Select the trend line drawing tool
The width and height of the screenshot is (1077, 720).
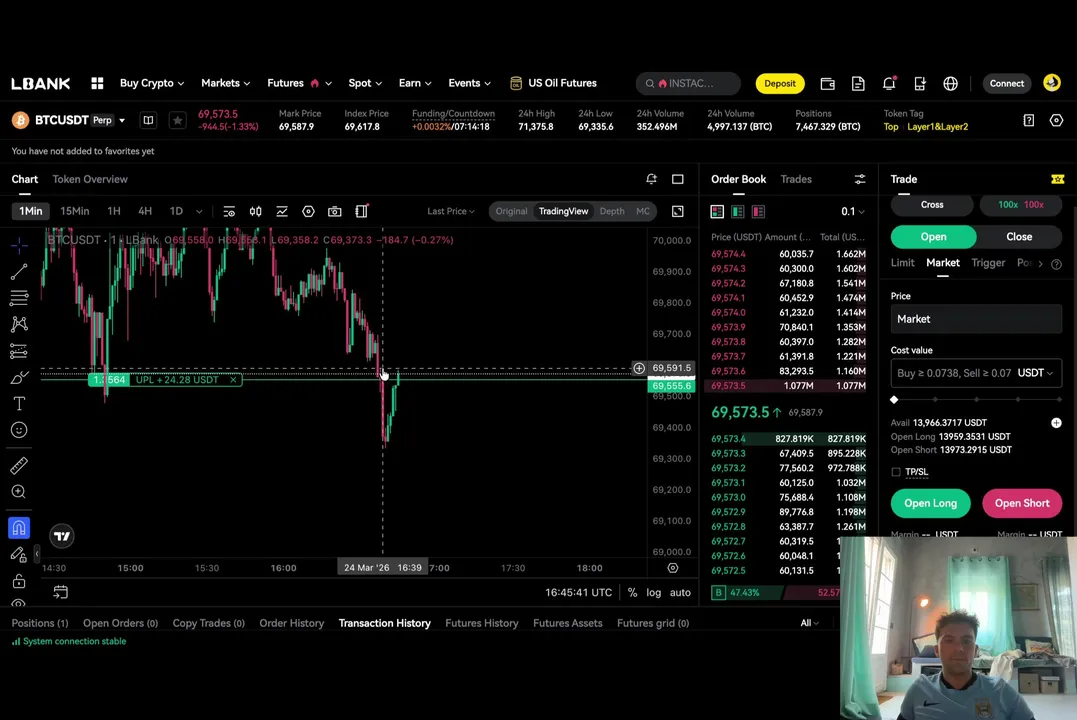pyautogui.click(x=19, y=271)
